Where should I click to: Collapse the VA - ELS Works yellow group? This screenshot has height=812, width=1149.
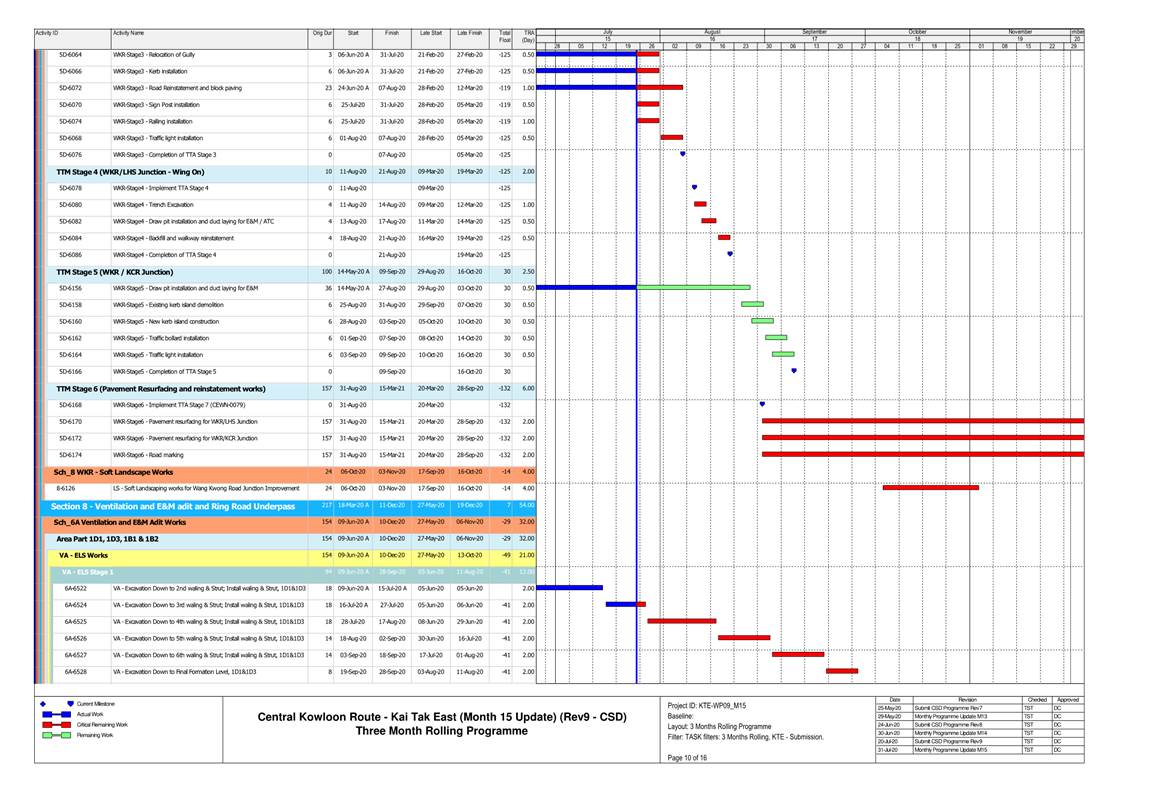click(x=83, y=555)
